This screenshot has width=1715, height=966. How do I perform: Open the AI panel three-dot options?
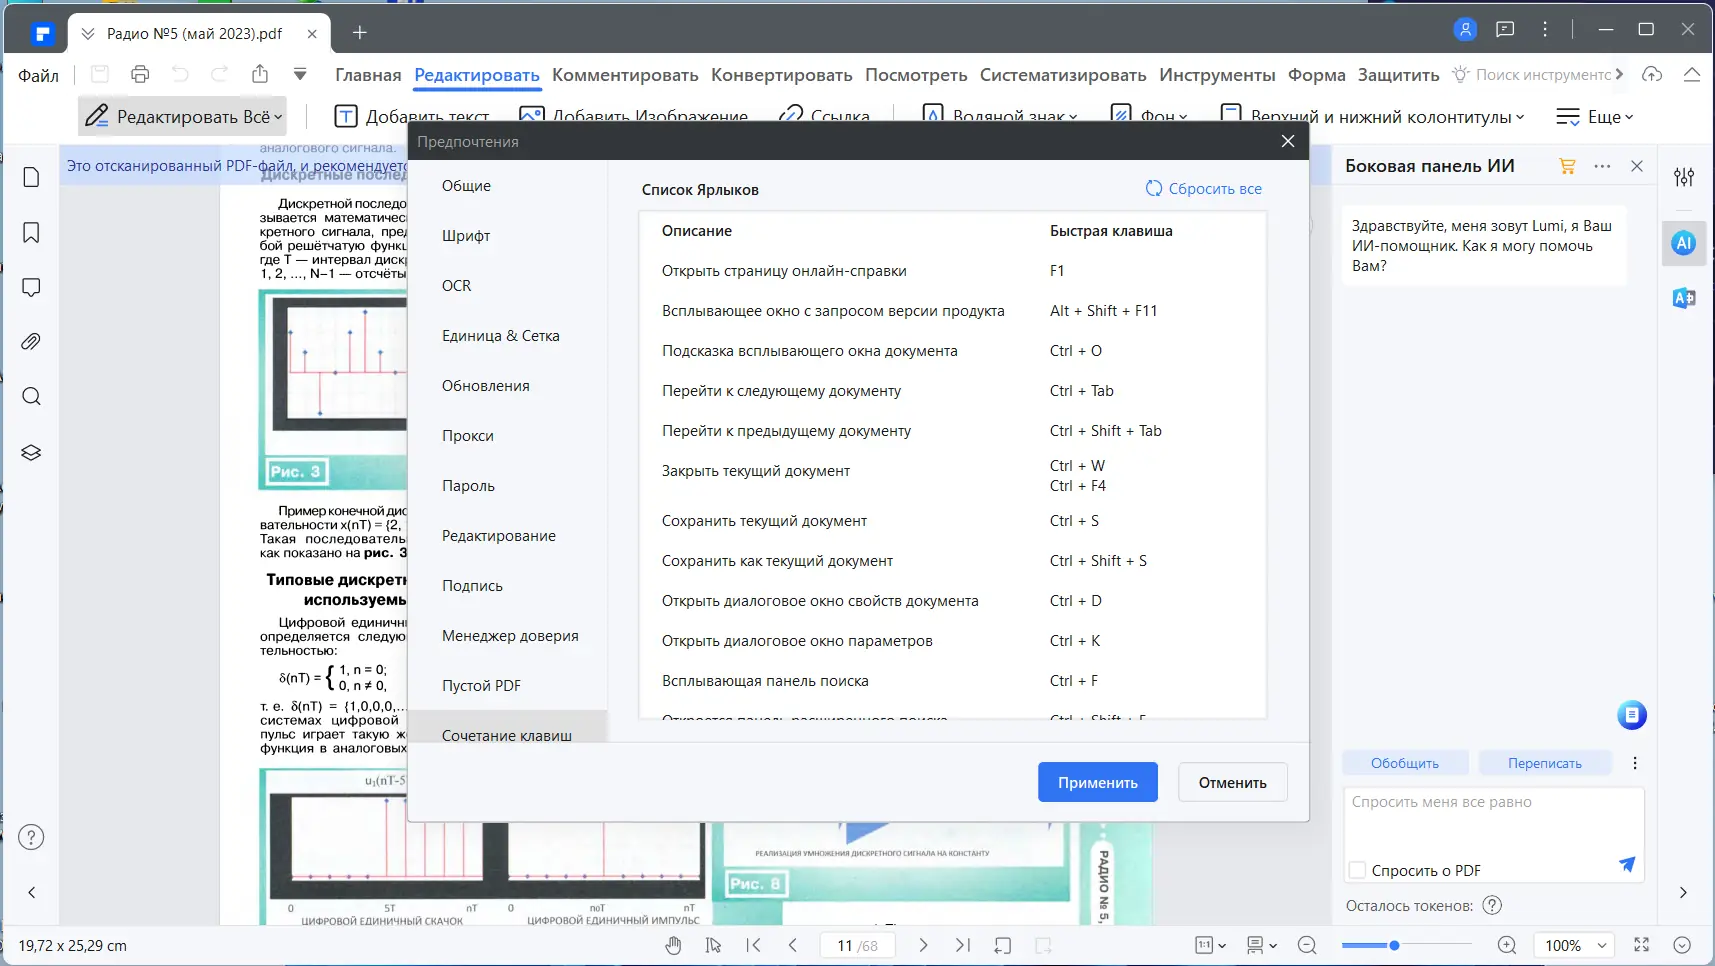pyautogui.click(x=1602, y=166)
